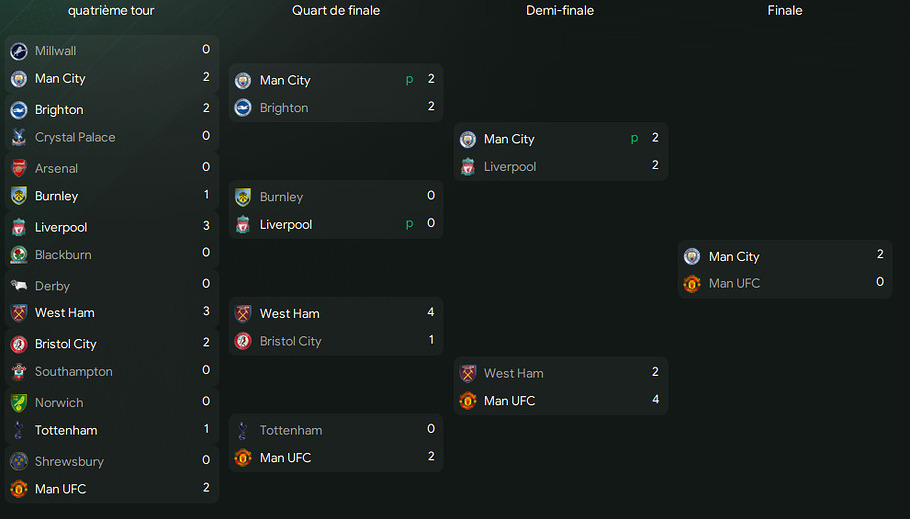Click Norwich club crest
The height and width of the screenshot is (519, 910).
[18, 403]
